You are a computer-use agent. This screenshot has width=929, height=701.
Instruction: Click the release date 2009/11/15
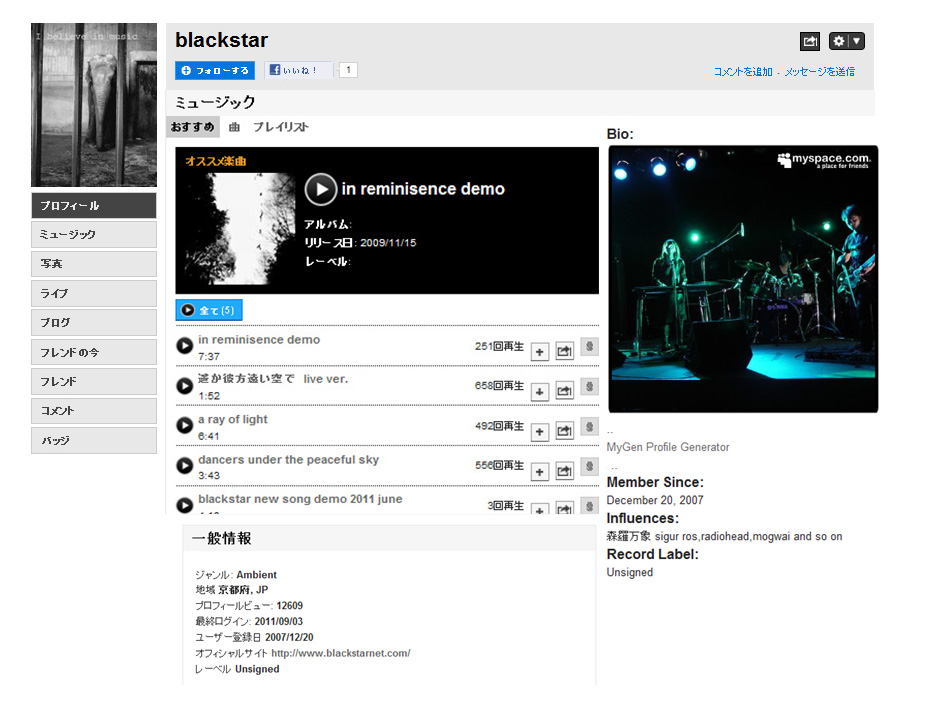pos(388,243)
